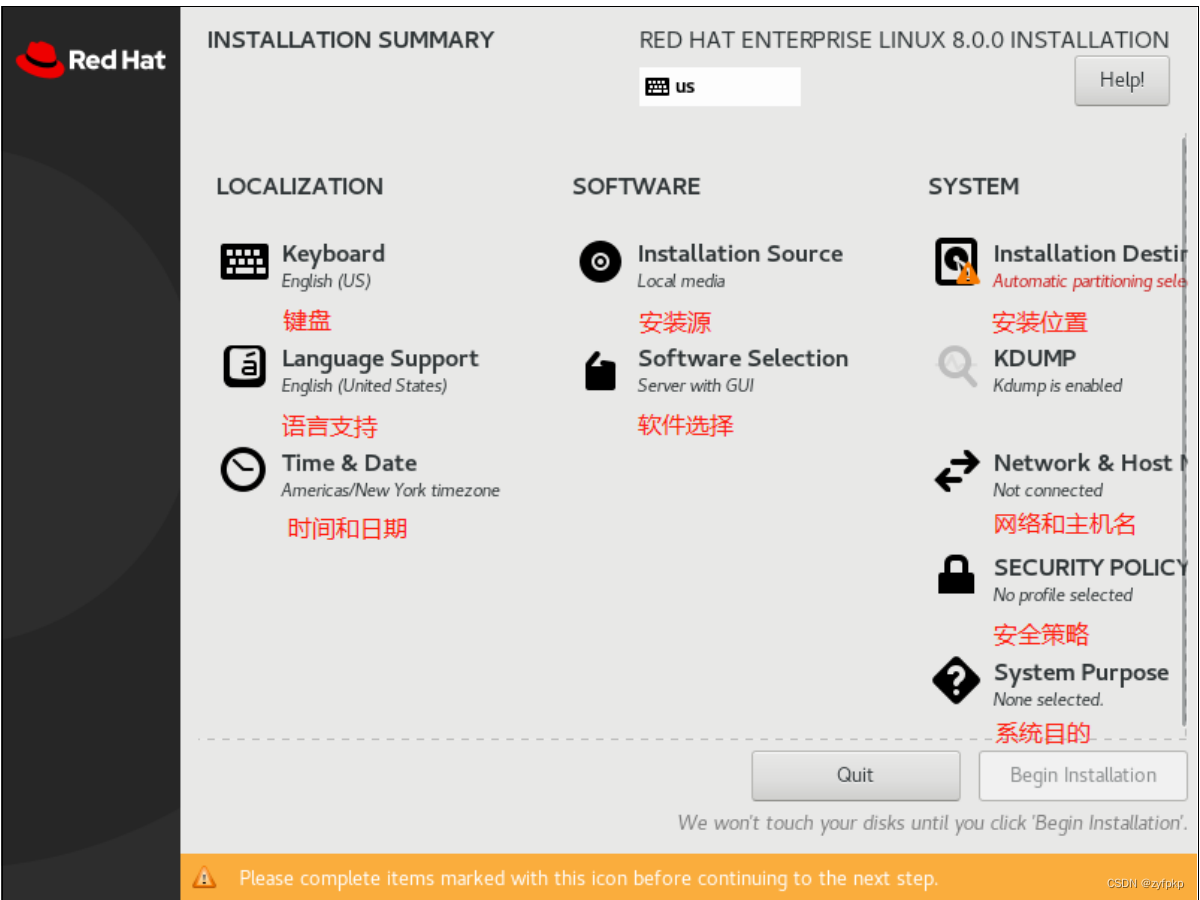Click the LOCALIZATION section heading
Image resolution: width=1200 pixels, height=900 pixels.
point(300,187)
